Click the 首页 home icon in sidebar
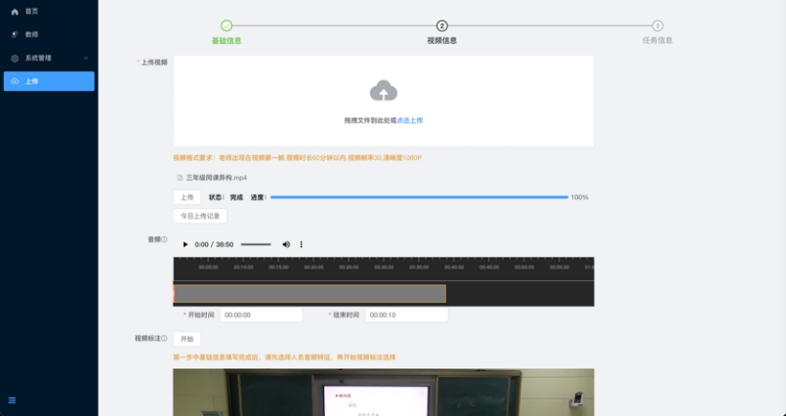The height and width of the screenshot is (416, 786). [x=14, y=11]
